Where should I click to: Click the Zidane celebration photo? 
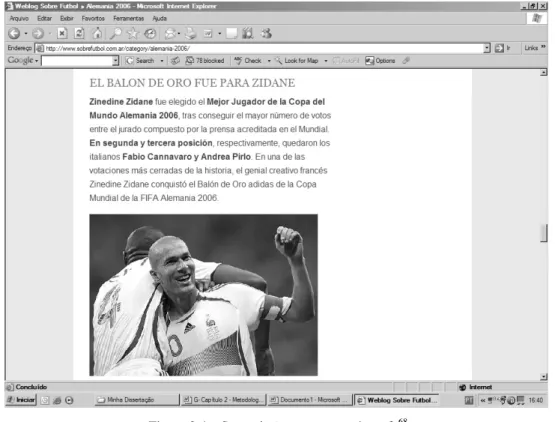click(x=204, y=295)
